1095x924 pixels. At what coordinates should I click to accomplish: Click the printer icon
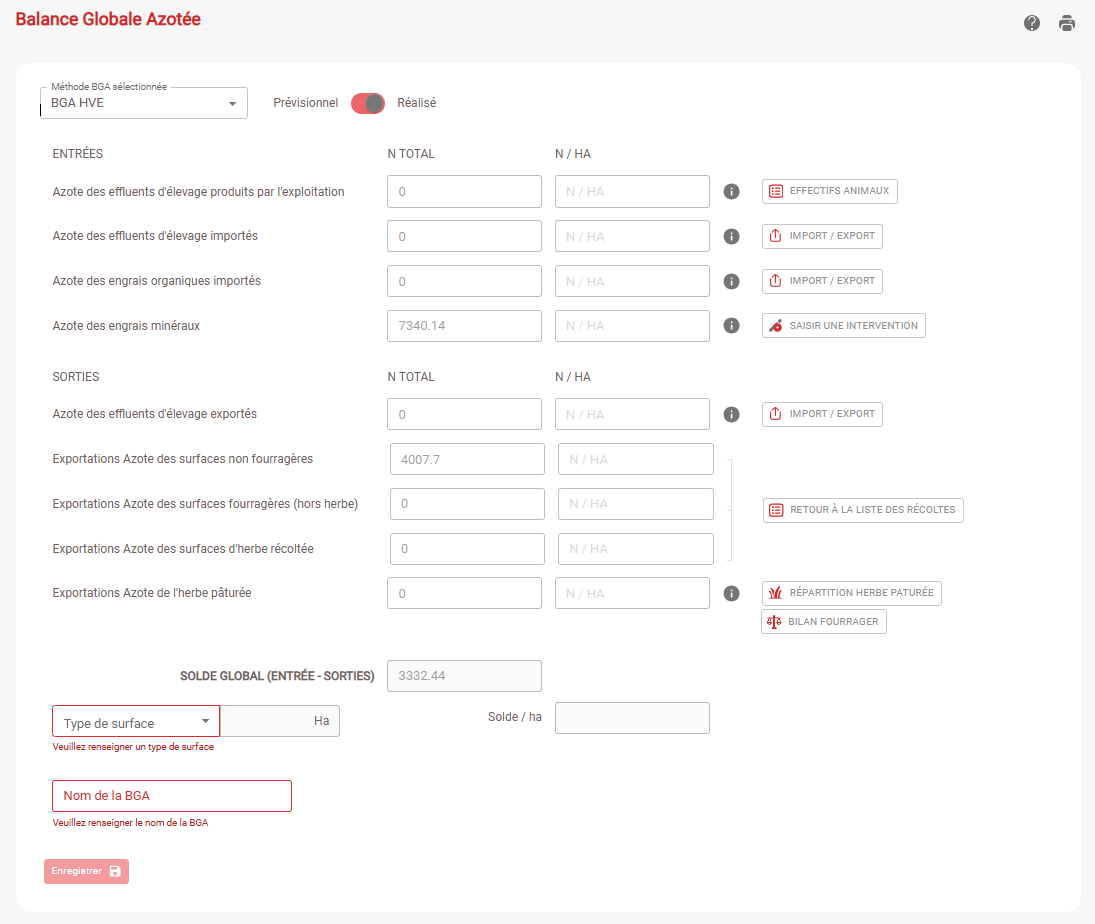point(1066,23)
